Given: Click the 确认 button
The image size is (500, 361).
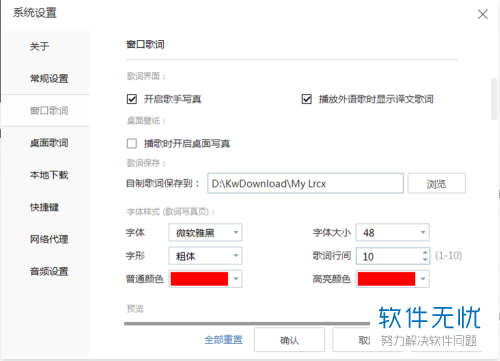Looking at the screenshot, I should coord(289,340).
